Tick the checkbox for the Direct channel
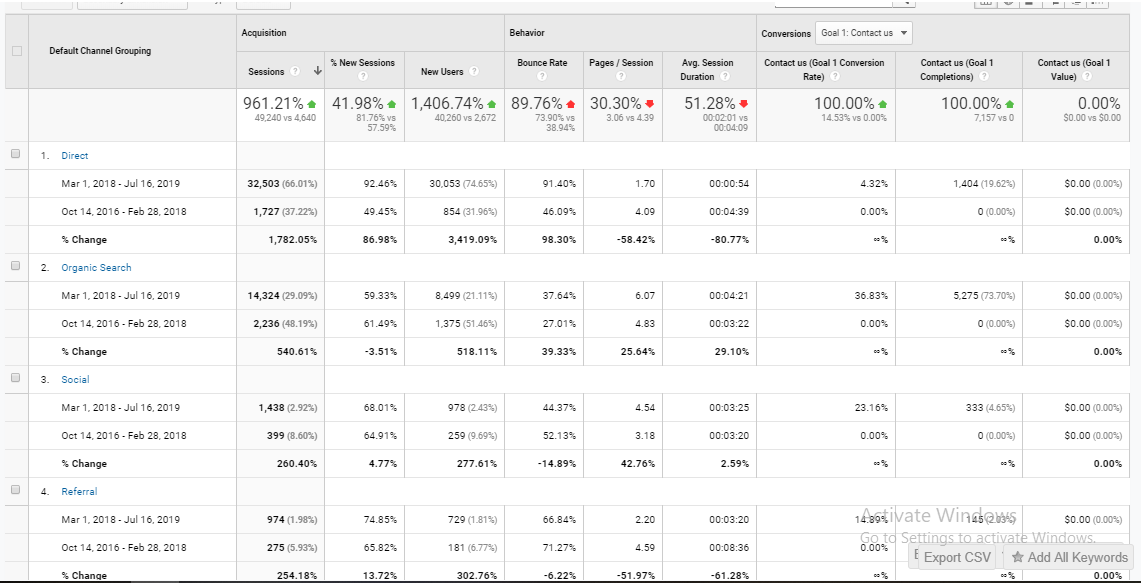 (15, 154)
